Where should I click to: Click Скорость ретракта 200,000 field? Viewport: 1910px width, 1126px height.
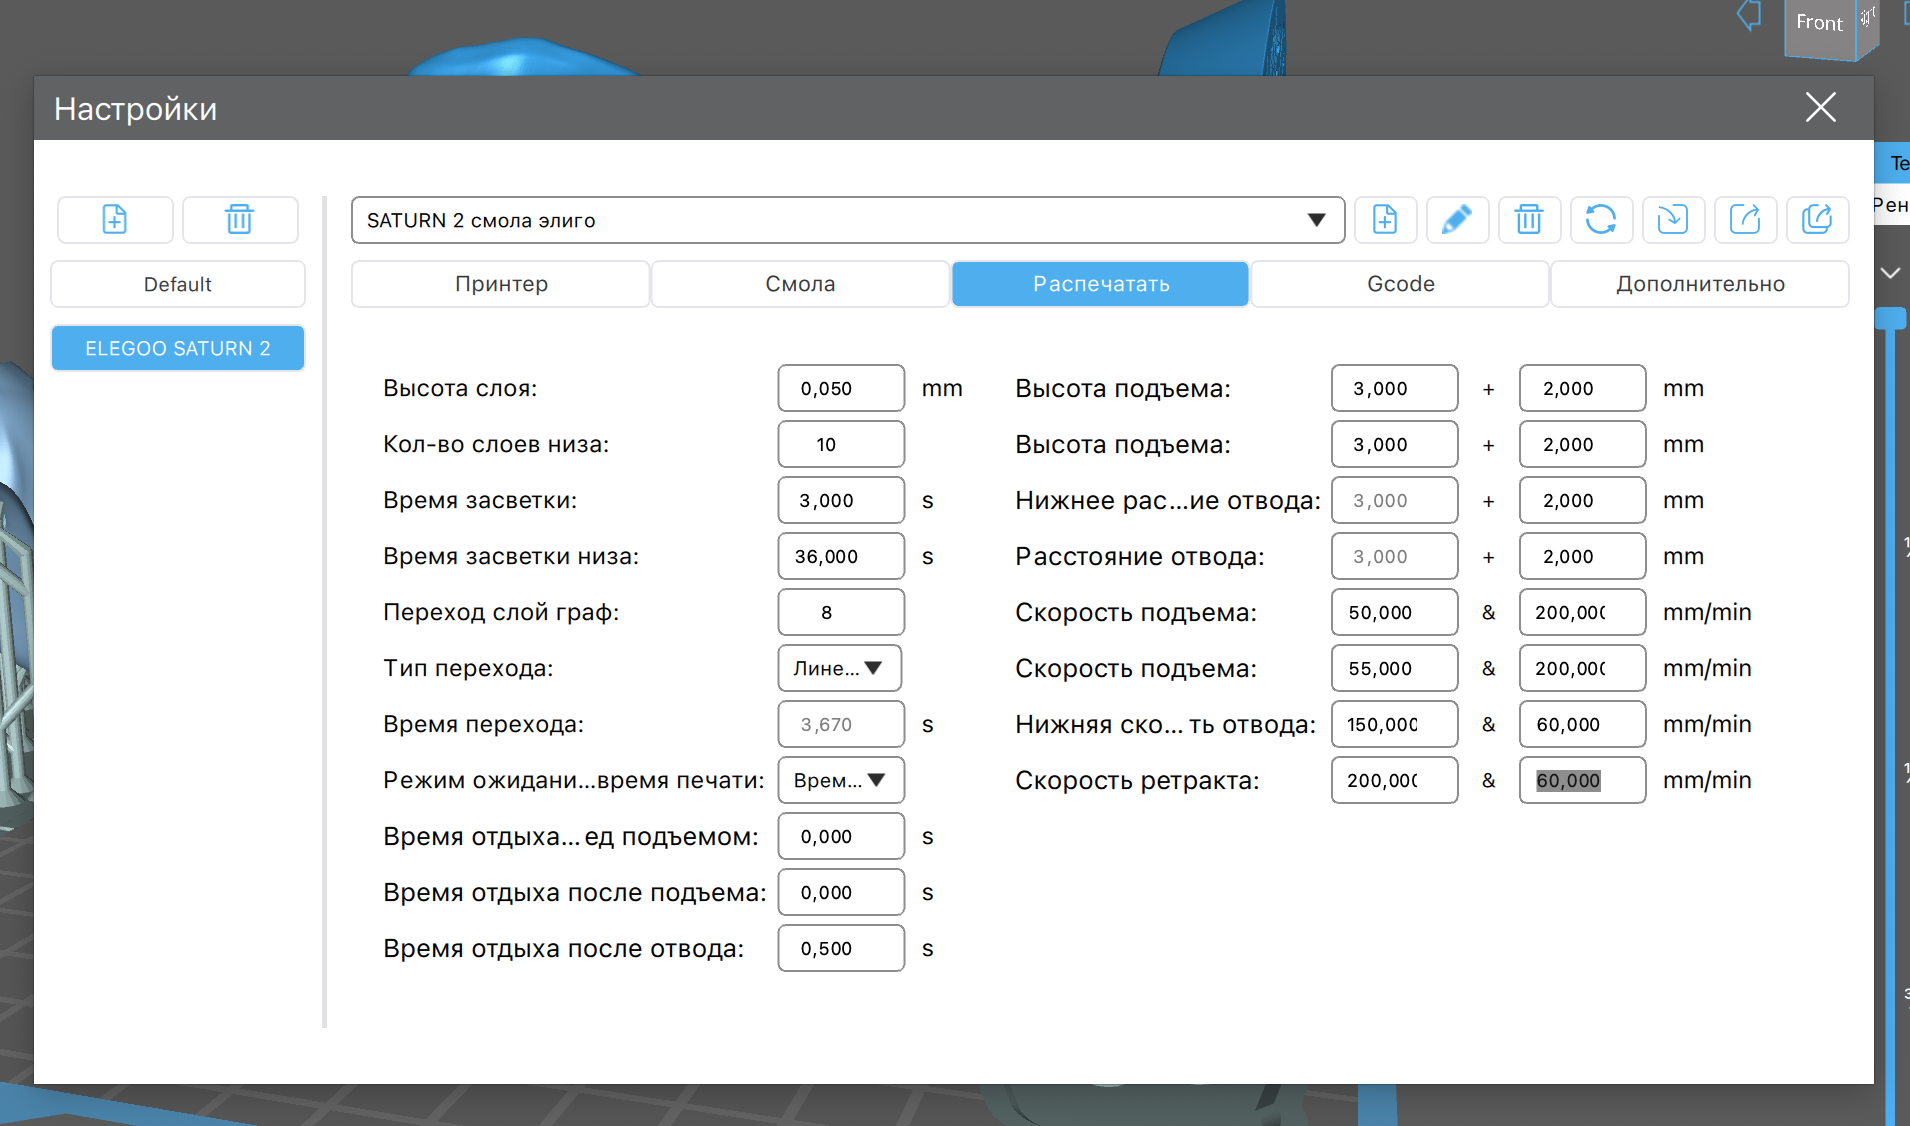1394,780
